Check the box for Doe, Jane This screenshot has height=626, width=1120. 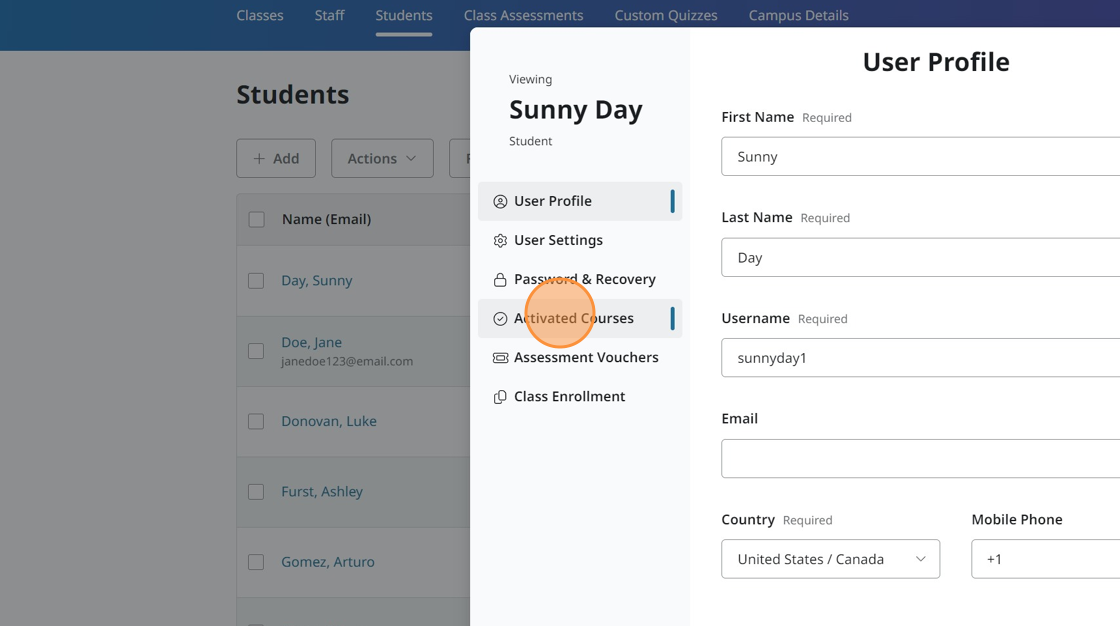(256, 351)
